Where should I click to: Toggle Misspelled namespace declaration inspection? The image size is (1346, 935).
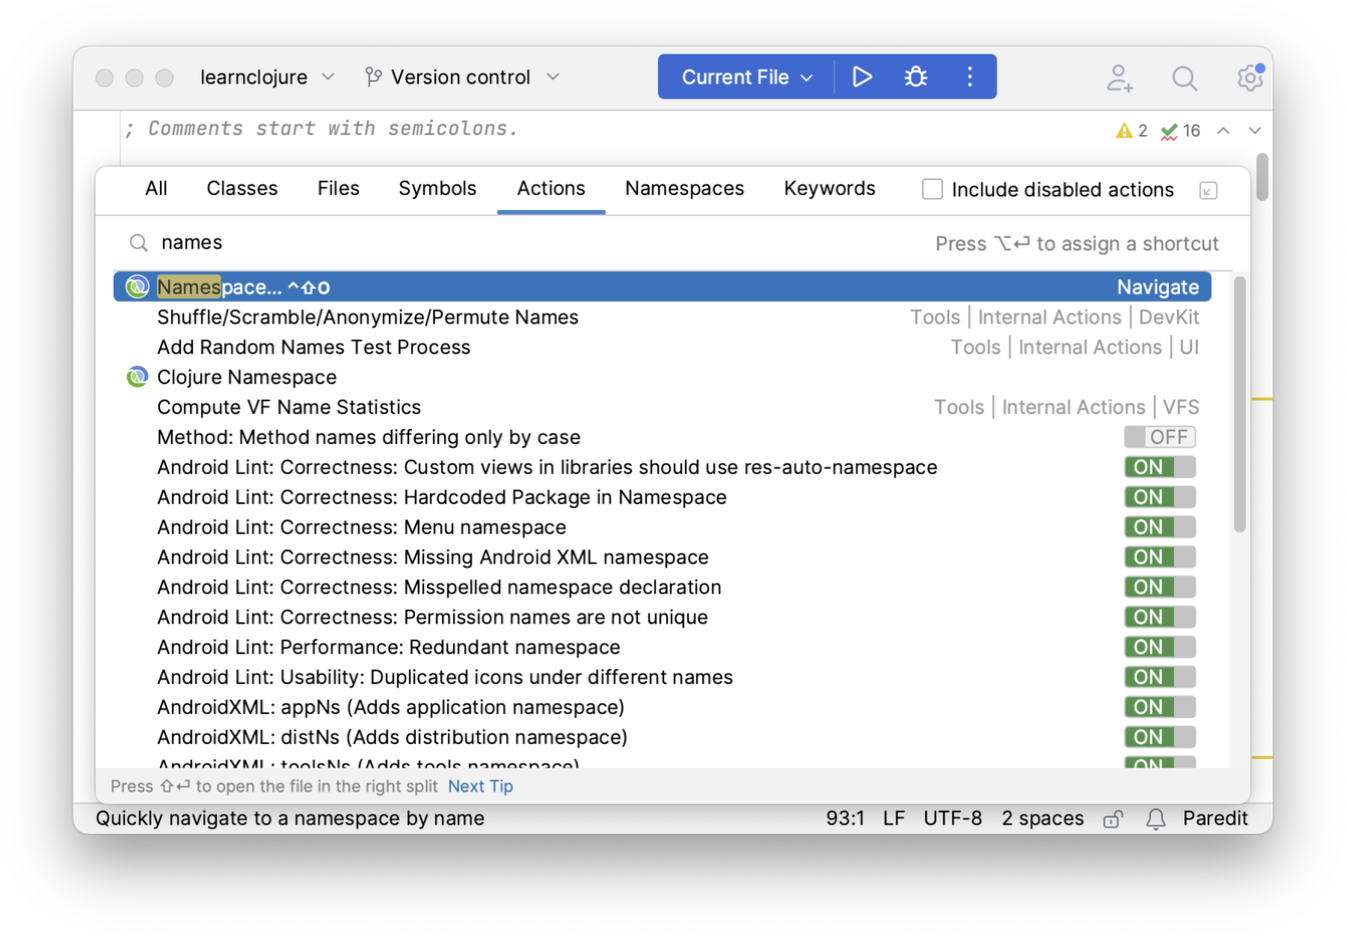pos(1160,587)
